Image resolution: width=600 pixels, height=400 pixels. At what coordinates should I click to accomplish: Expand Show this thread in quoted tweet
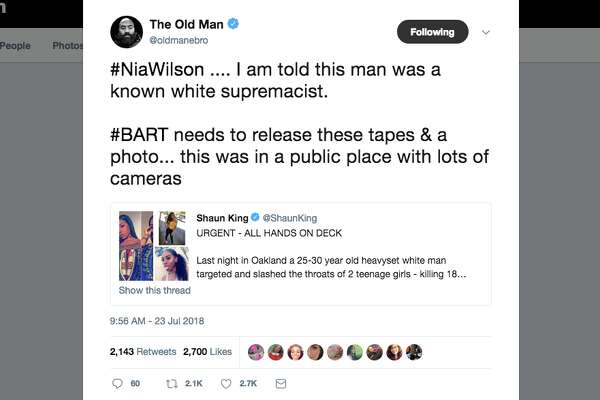pyautogui.click(x=155, y=290)
